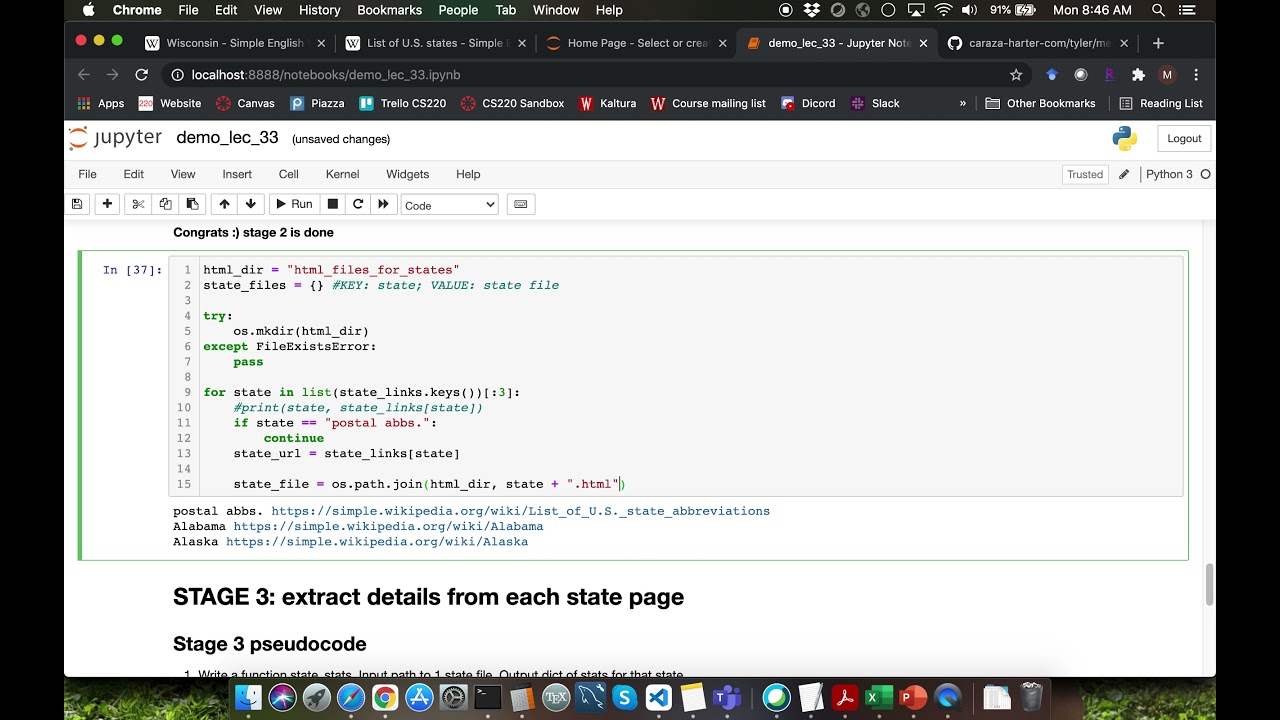Open the cell type Code dropdown
1280x720 pixels.
coord(449,205)
